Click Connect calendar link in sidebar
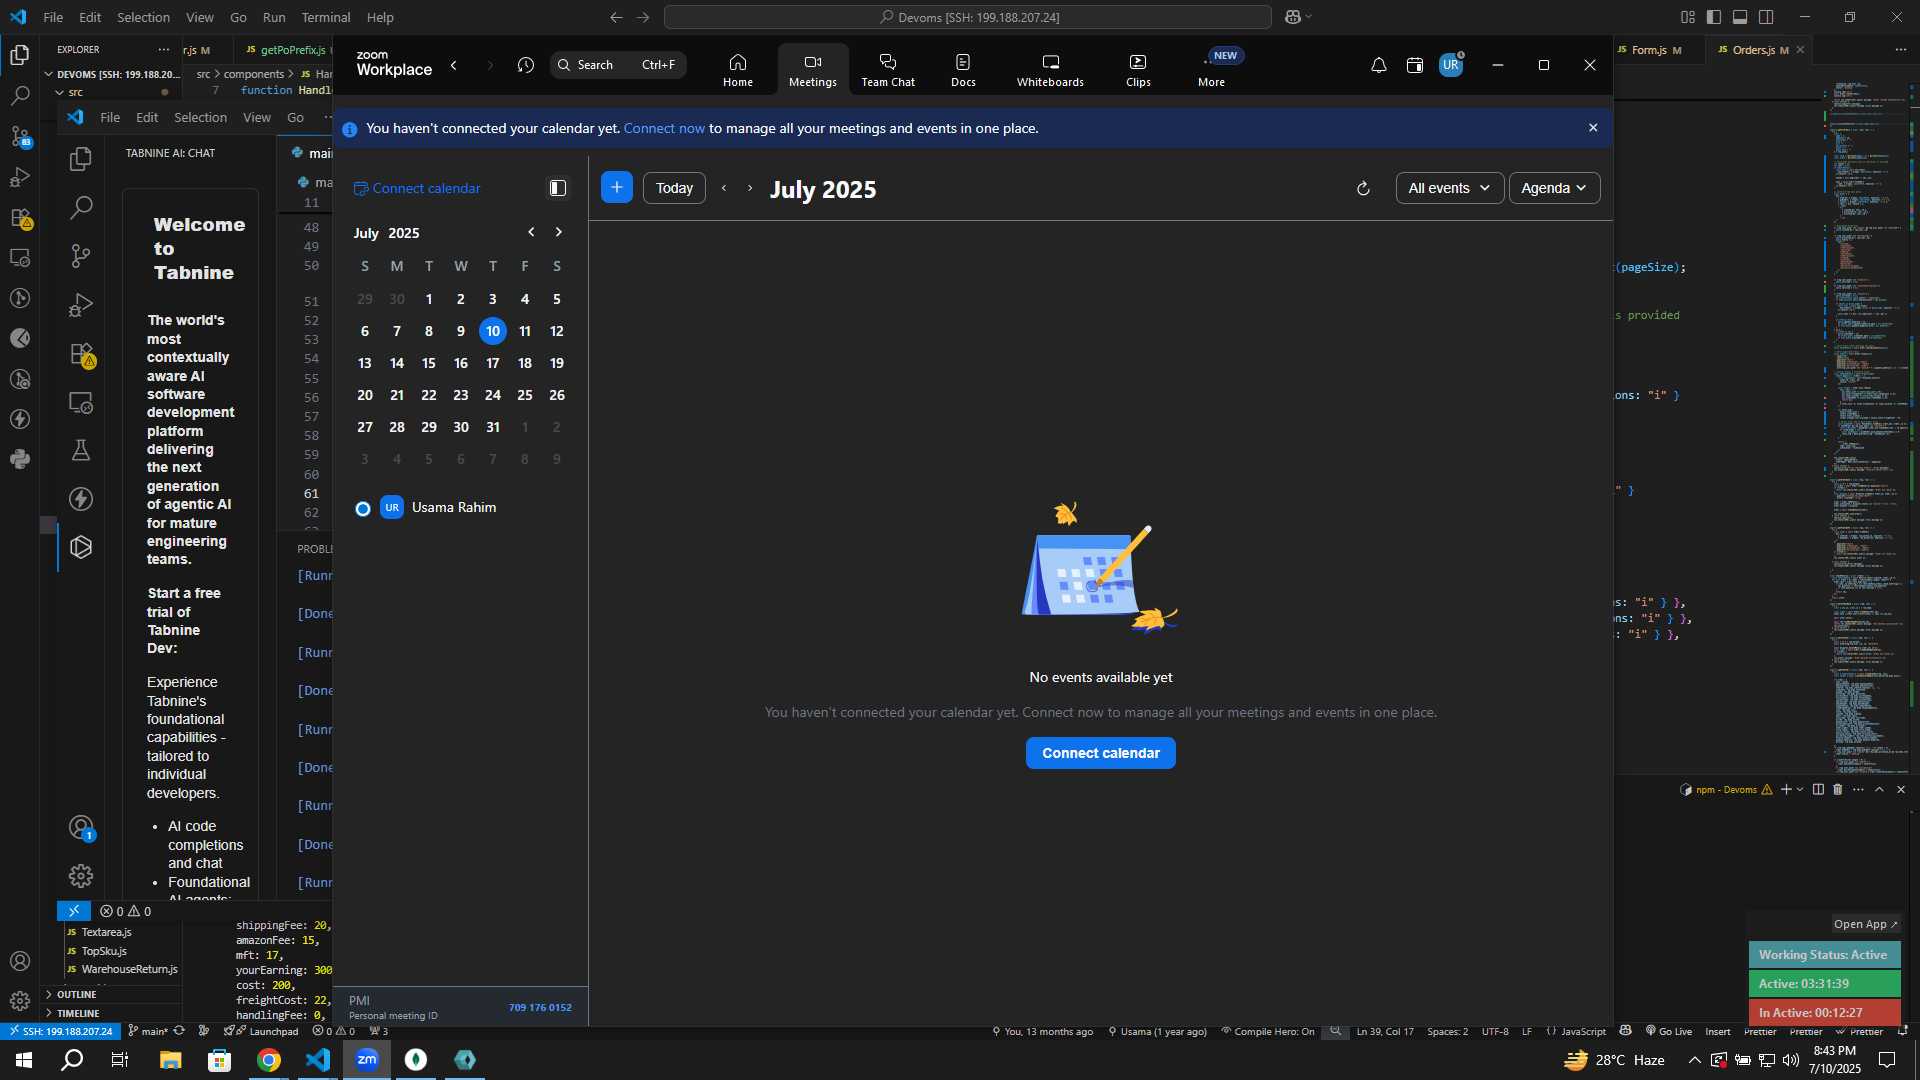 (x=417, y=188)
